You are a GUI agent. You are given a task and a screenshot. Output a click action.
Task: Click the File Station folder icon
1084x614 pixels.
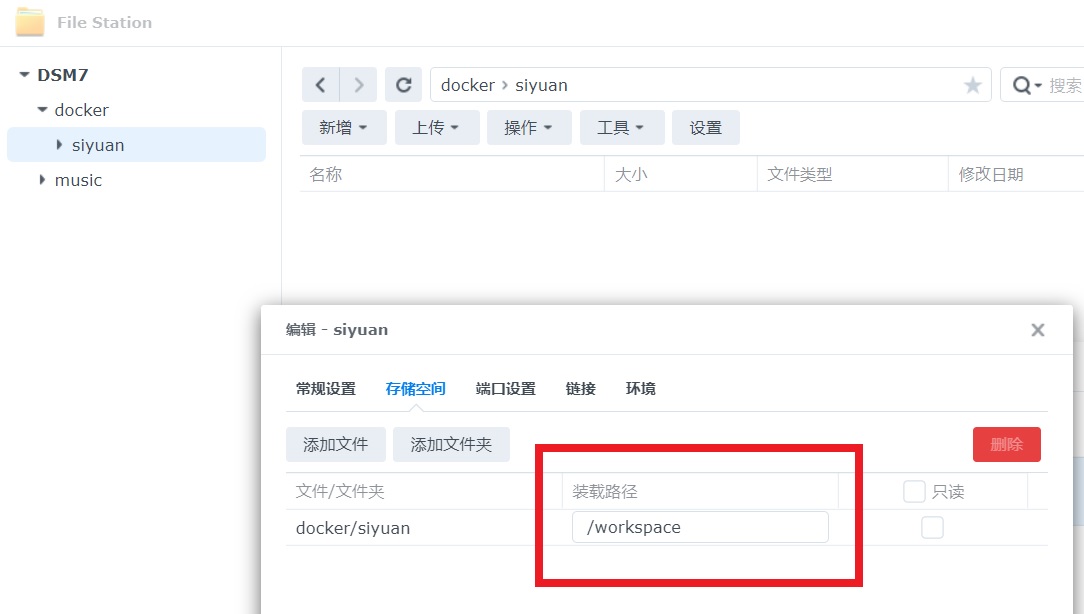[x=30, y=22]
